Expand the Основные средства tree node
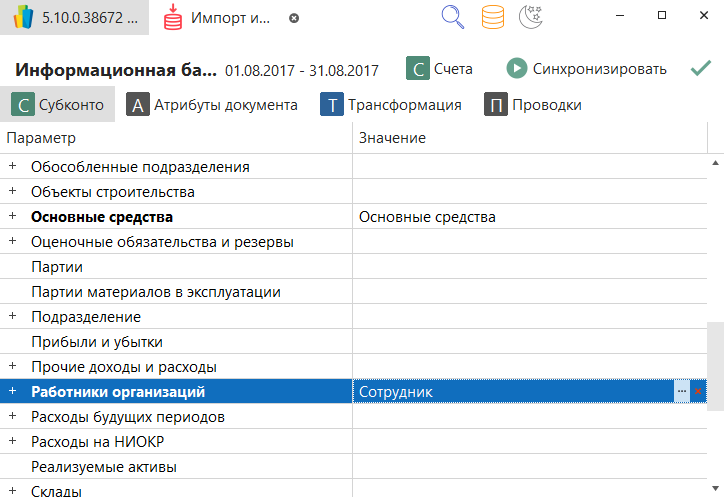 (x=13, y=216)
